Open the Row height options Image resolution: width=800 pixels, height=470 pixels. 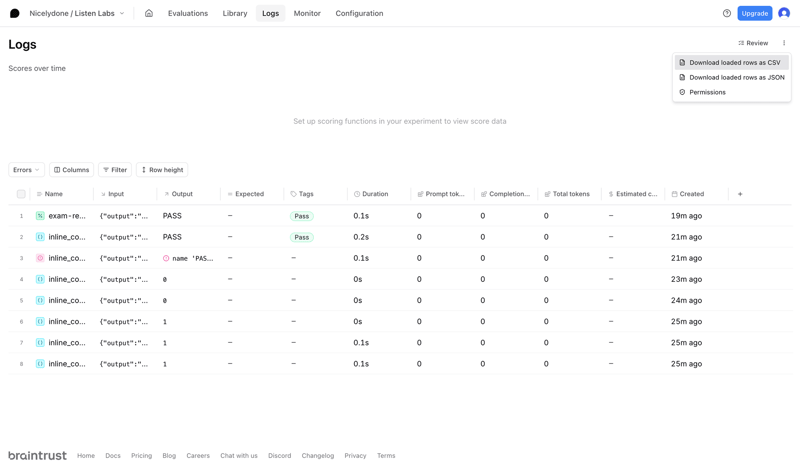click(162, 170)
